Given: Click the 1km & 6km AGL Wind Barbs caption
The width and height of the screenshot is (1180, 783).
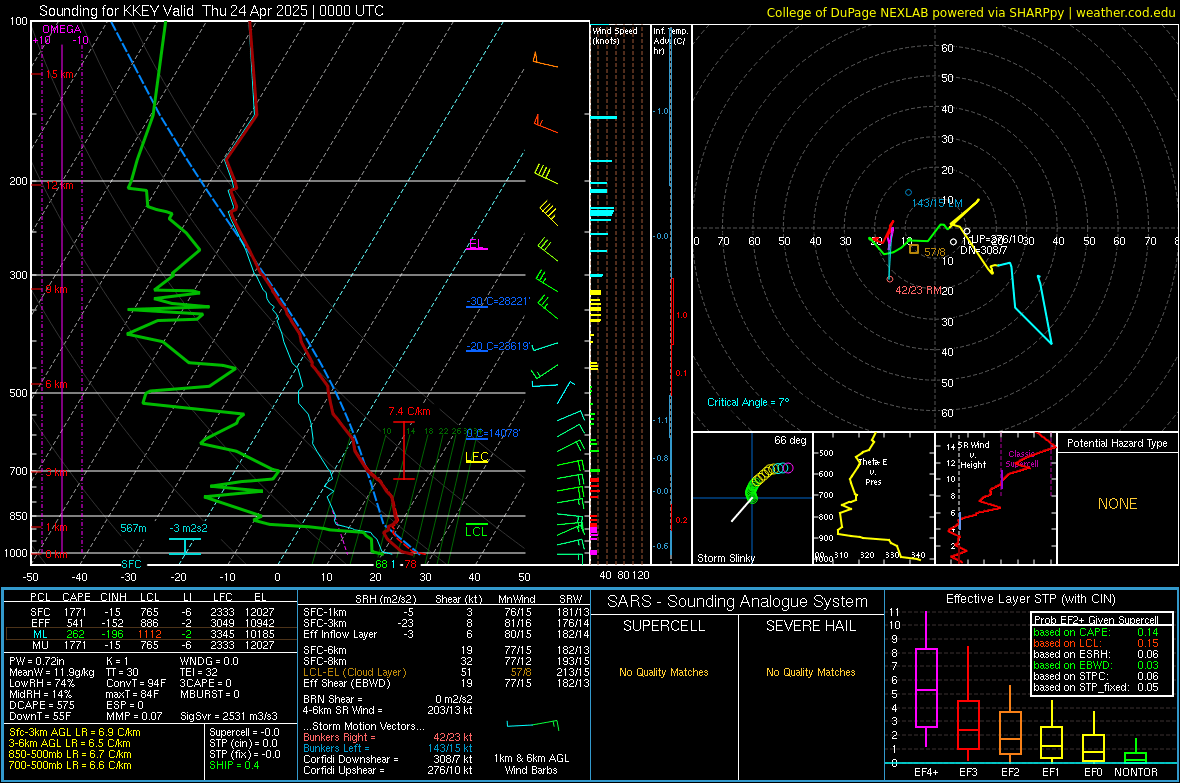Looking at the screenshot, I should pyautogui.click(x=531, y=764).
